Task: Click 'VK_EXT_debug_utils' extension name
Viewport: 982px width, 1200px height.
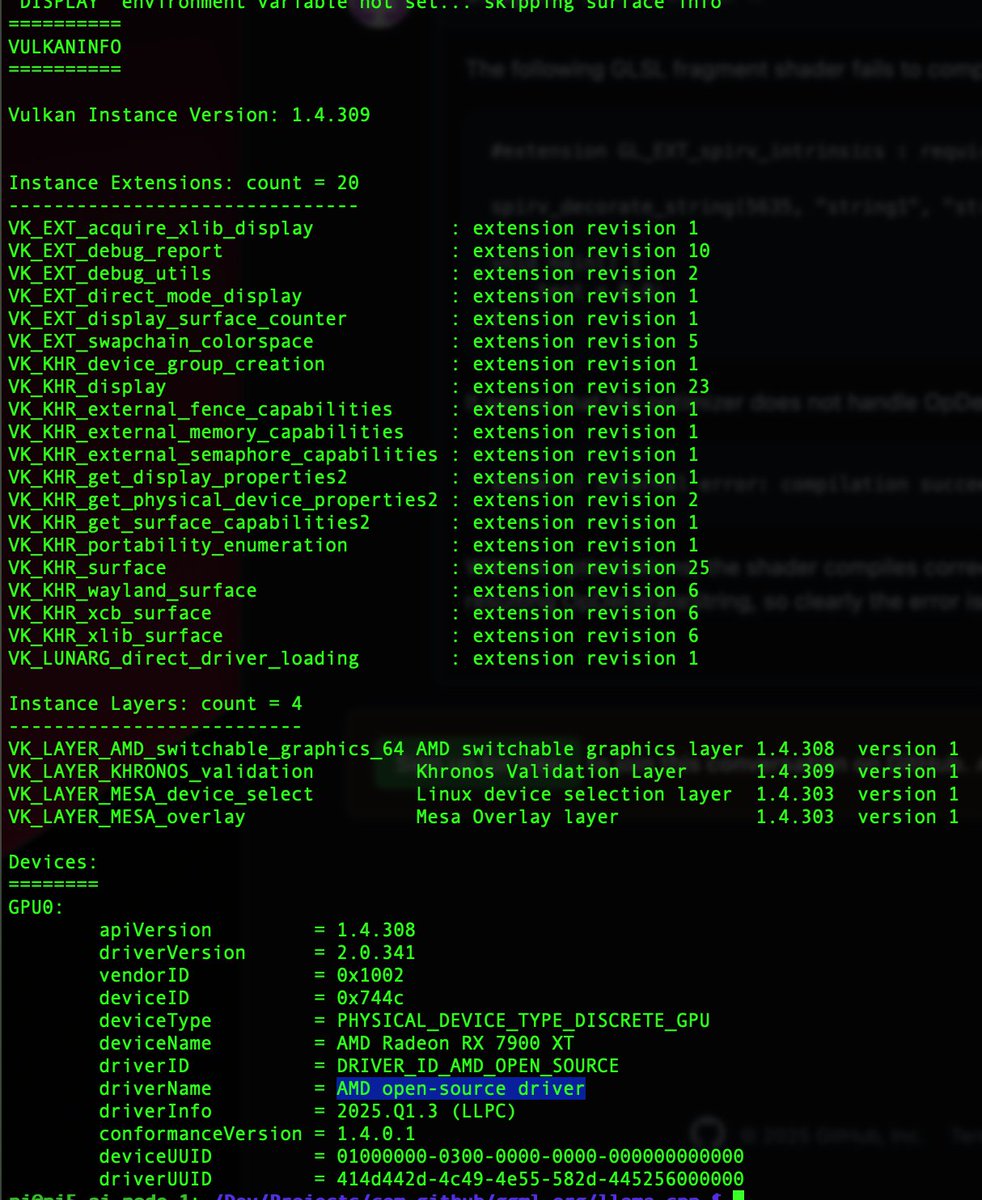Action: coord(110,273)
